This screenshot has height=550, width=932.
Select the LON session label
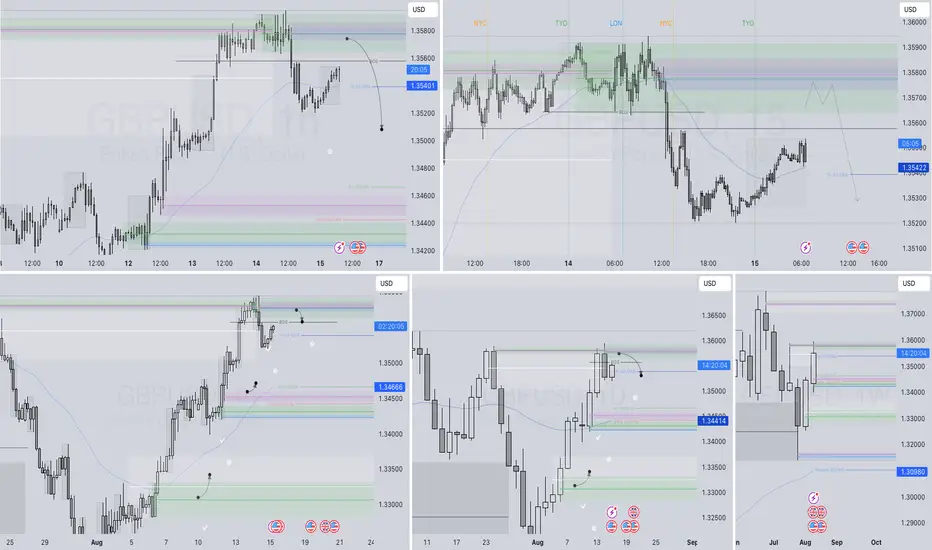[x=616, y=23]
